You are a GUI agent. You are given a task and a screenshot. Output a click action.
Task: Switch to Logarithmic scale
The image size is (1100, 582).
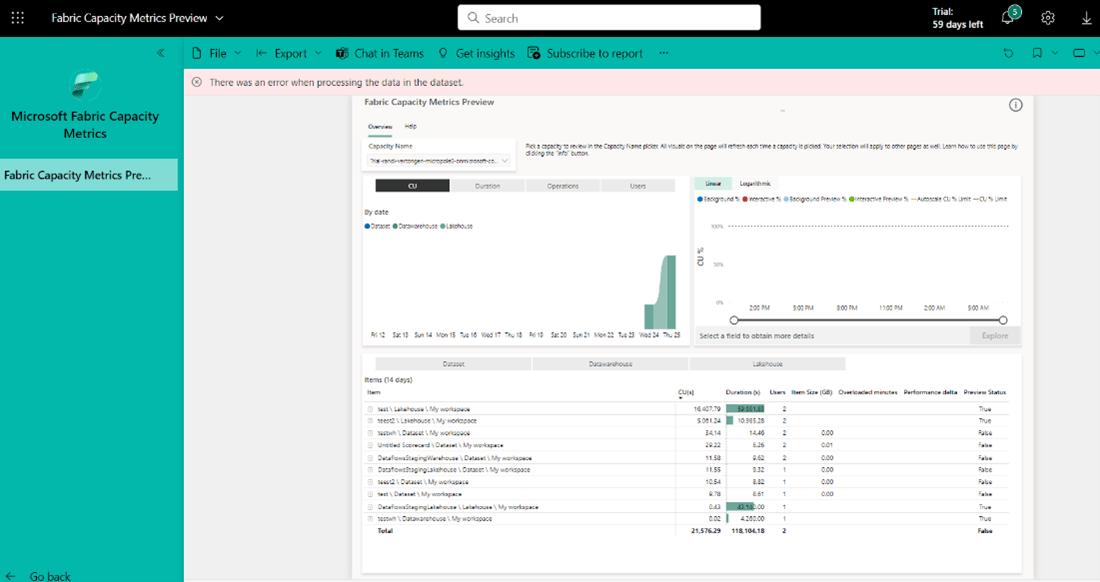[x=755, y=184]
